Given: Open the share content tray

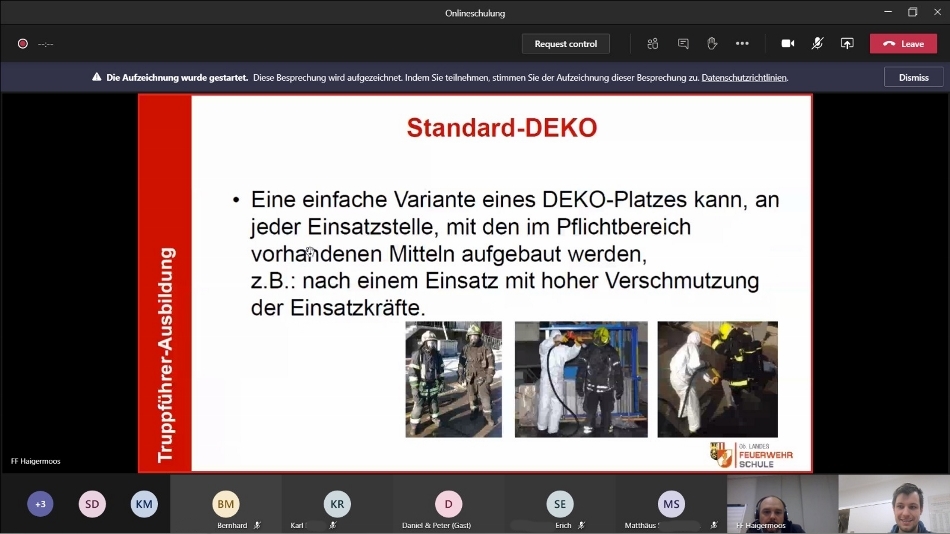Looking at the screenshot, I should point(847,44).
